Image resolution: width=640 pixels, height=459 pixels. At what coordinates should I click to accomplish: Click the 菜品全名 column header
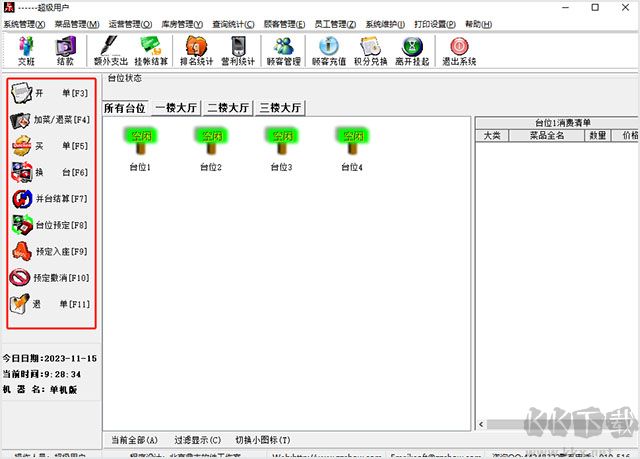point(547,135)
